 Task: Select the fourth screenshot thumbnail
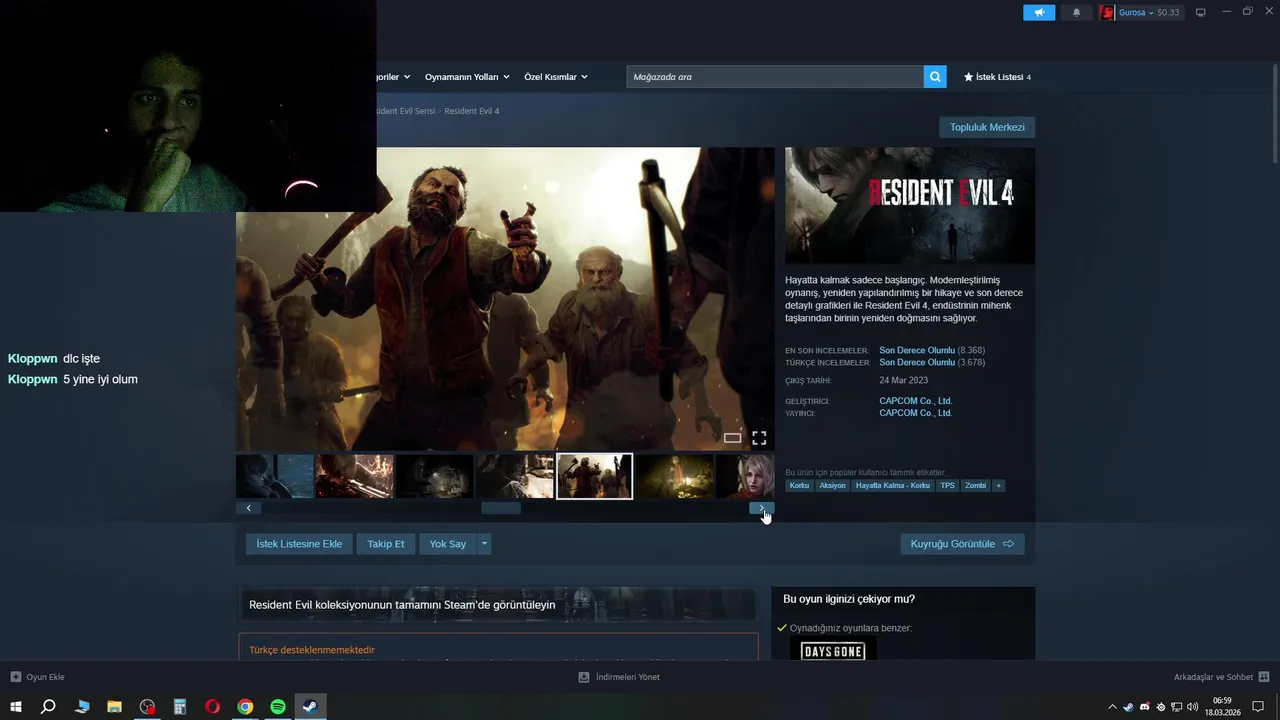click(515, 476)
